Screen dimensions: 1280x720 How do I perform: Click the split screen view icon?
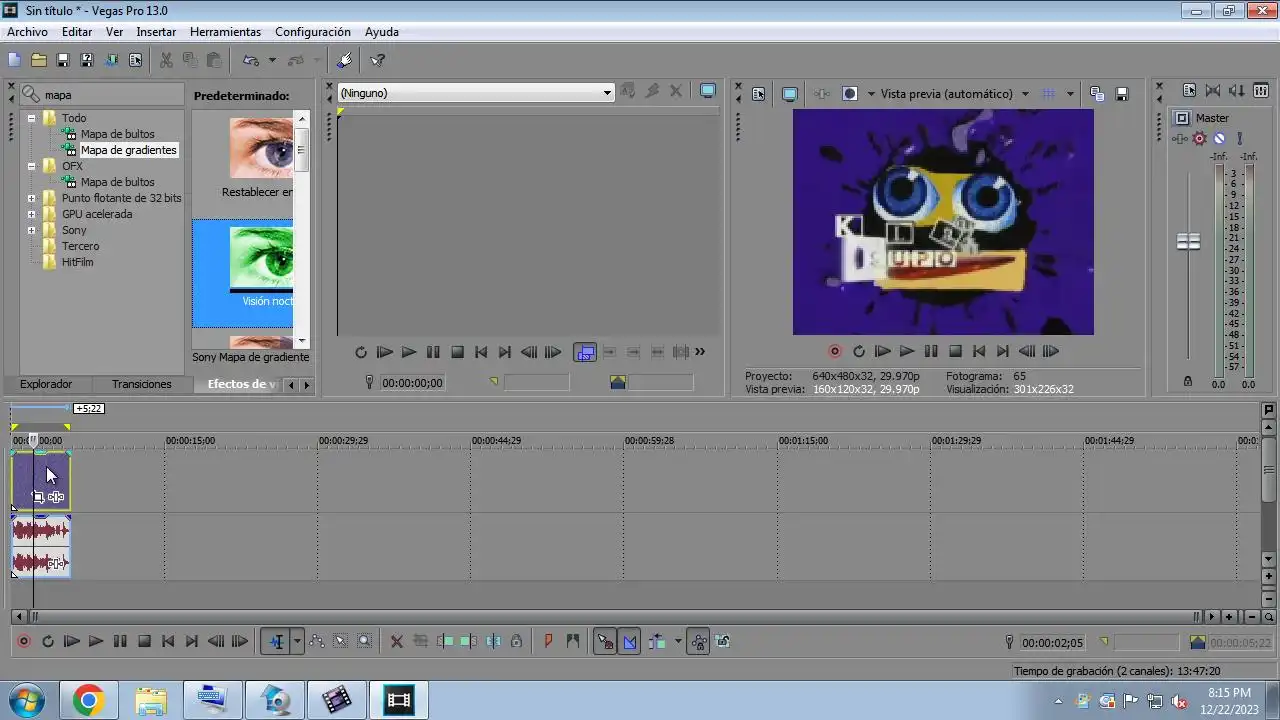(850, 93)
